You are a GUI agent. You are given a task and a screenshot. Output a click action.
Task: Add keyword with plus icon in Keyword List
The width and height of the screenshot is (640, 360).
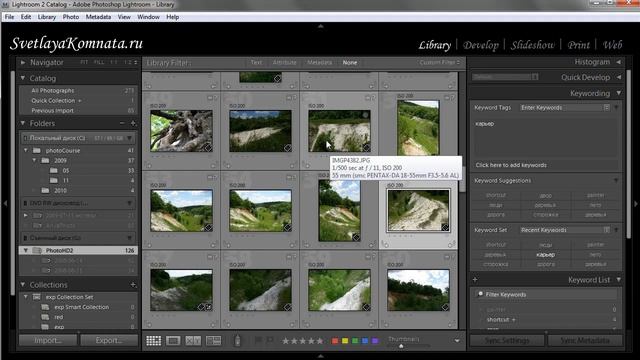(475, 280)
